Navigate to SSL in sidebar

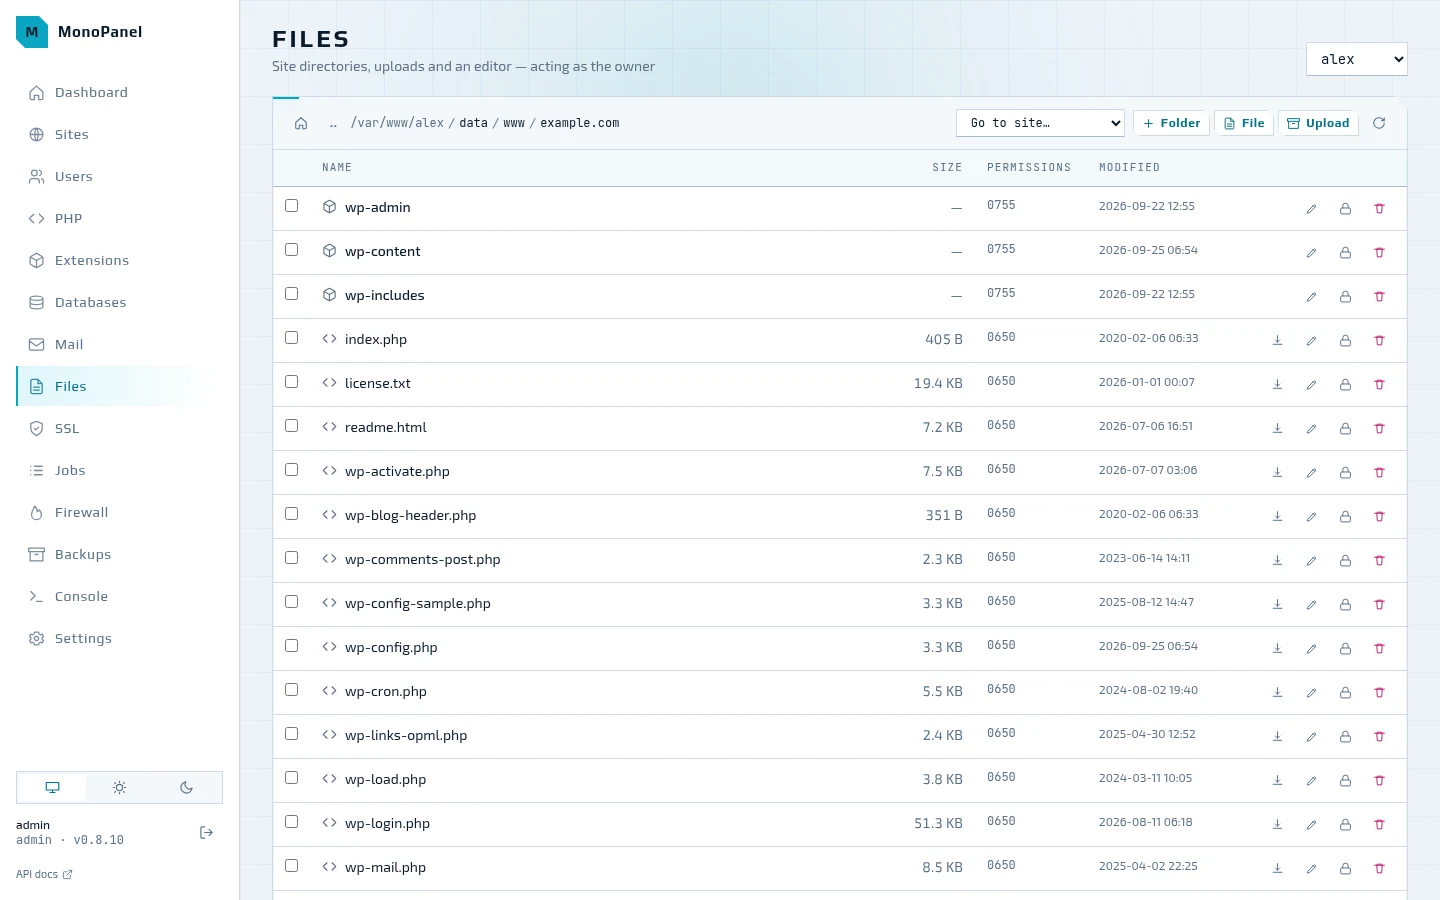[120, 428]
